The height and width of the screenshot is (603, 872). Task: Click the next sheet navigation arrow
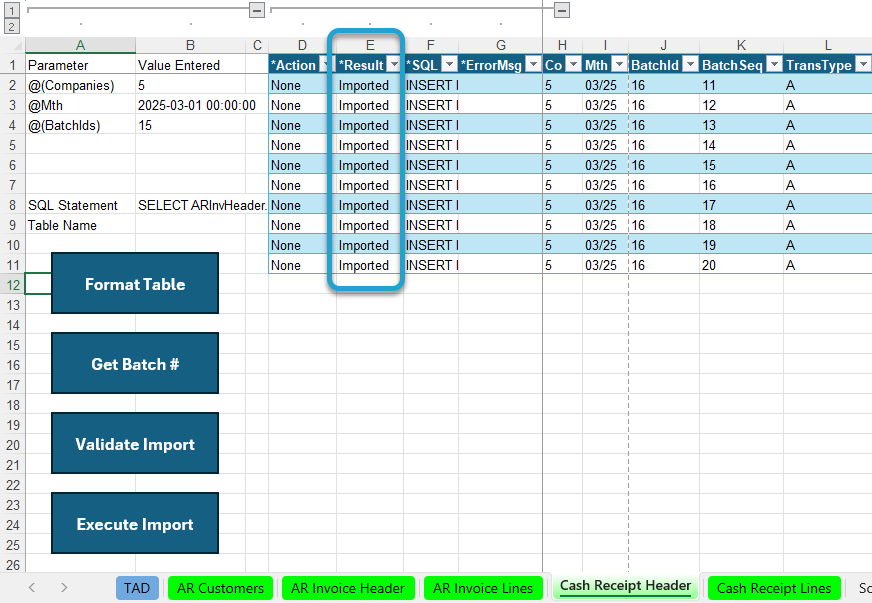pos(64,587)
